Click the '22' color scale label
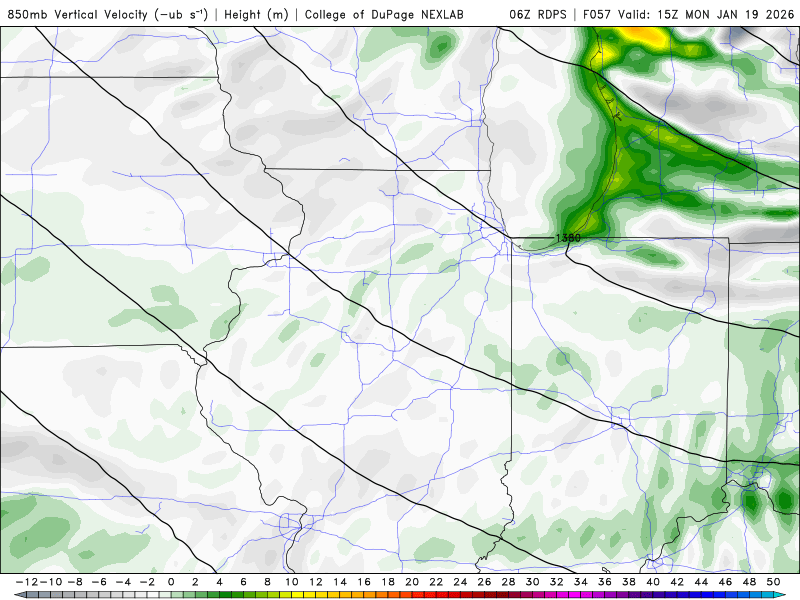This screenshot has height=600, width=800. (x=436, y=582)
